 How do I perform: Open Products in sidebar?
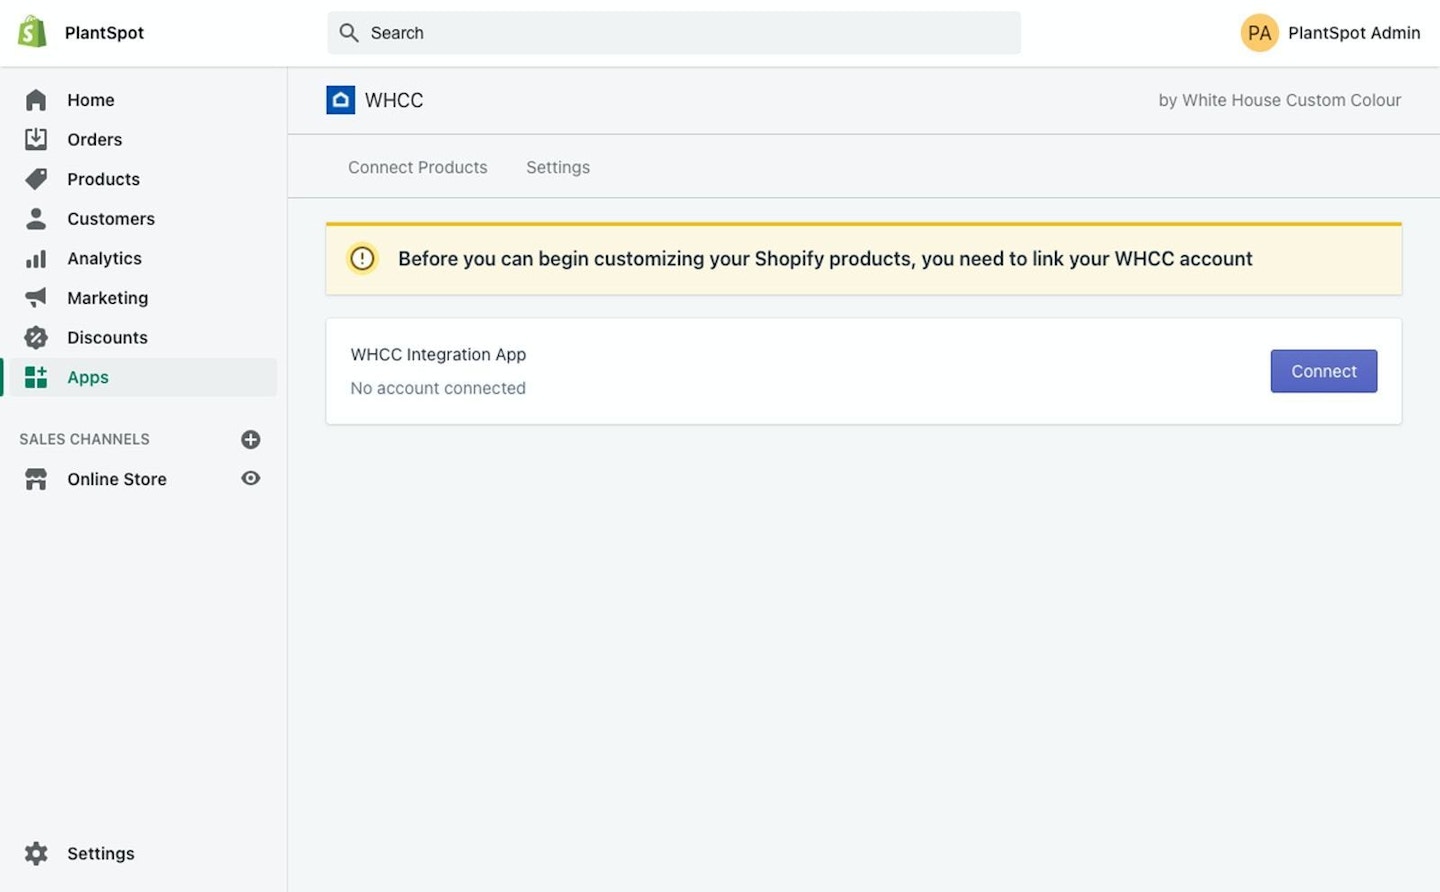(x=104, y=179)
